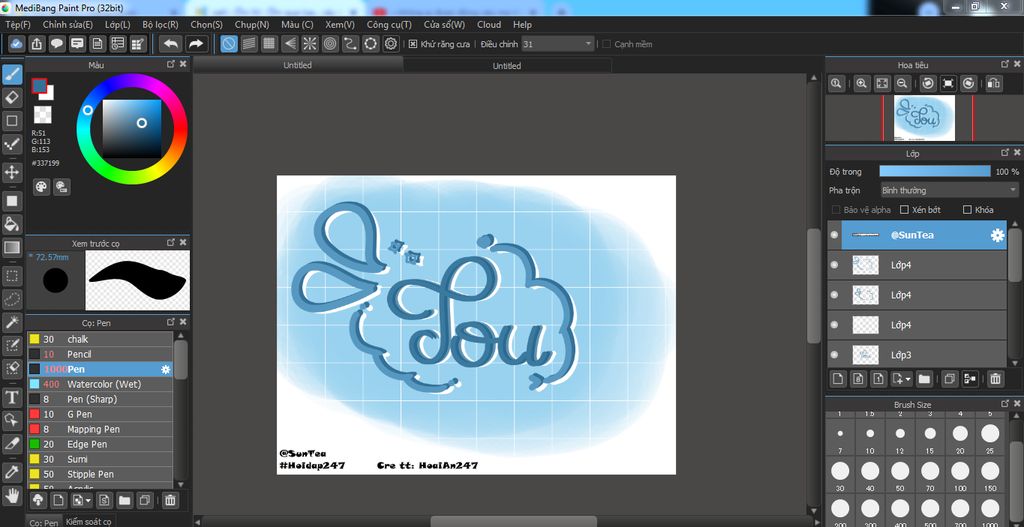Open @SunTea layer settings gear
This screenshot has height=527, width=1024.
pos(997,236)
